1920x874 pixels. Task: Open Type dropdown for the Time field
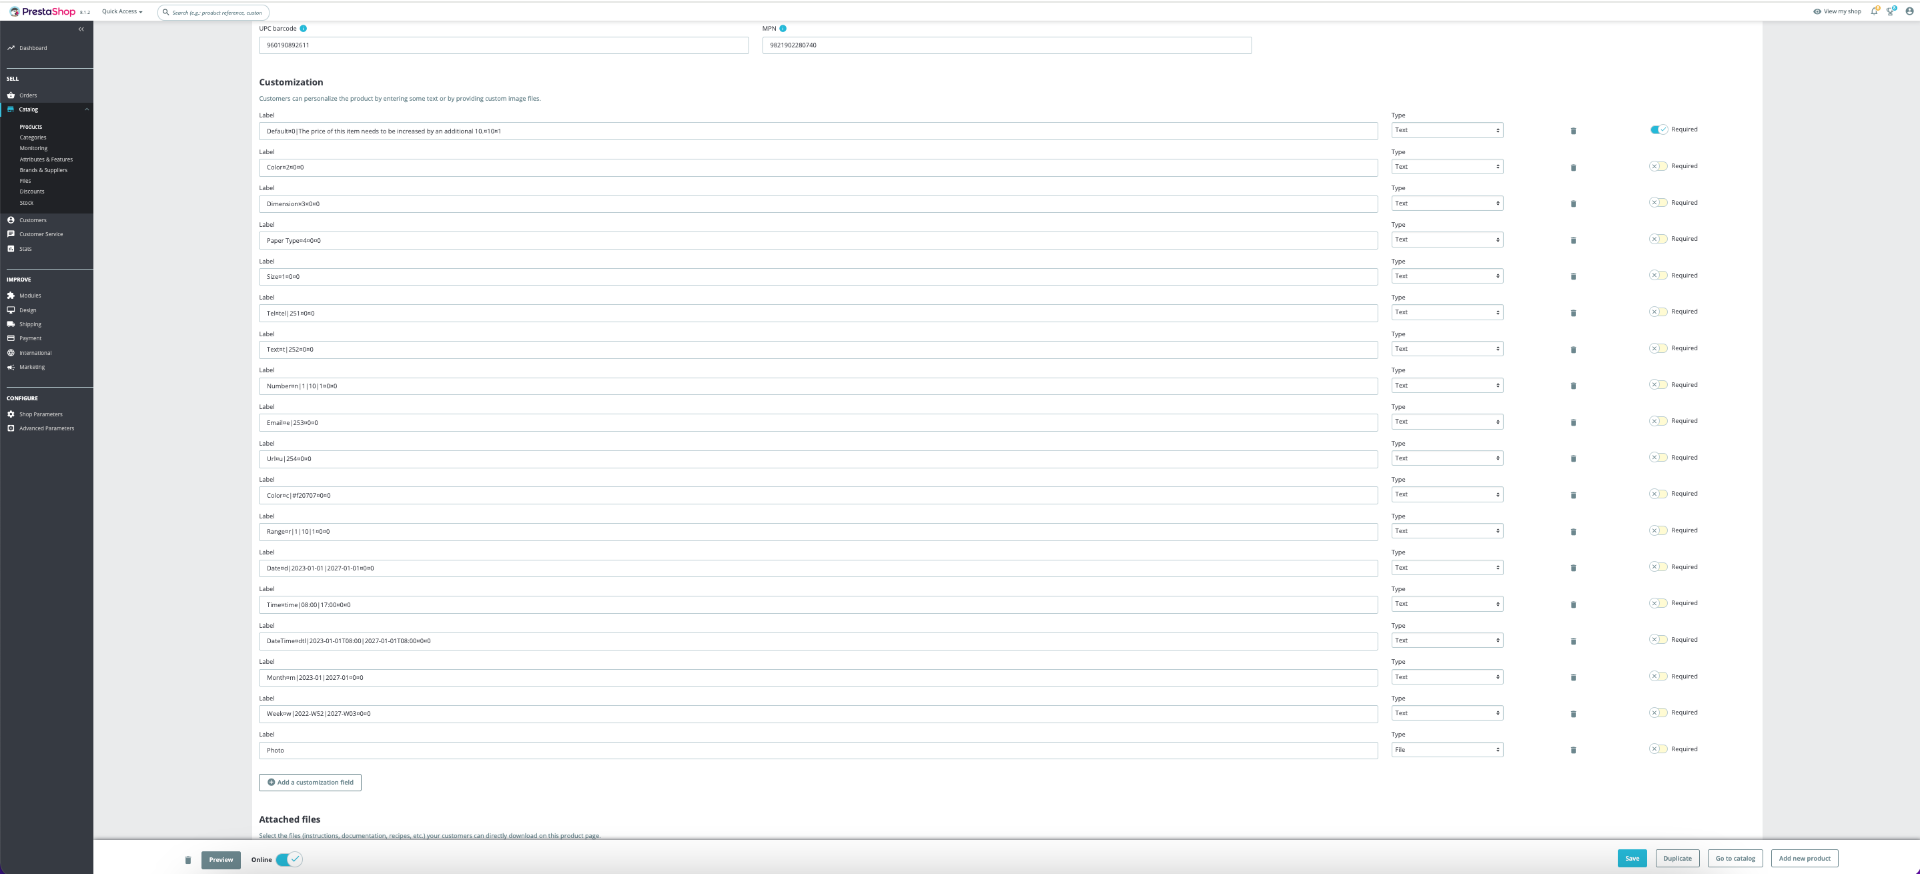[1447, 604]
